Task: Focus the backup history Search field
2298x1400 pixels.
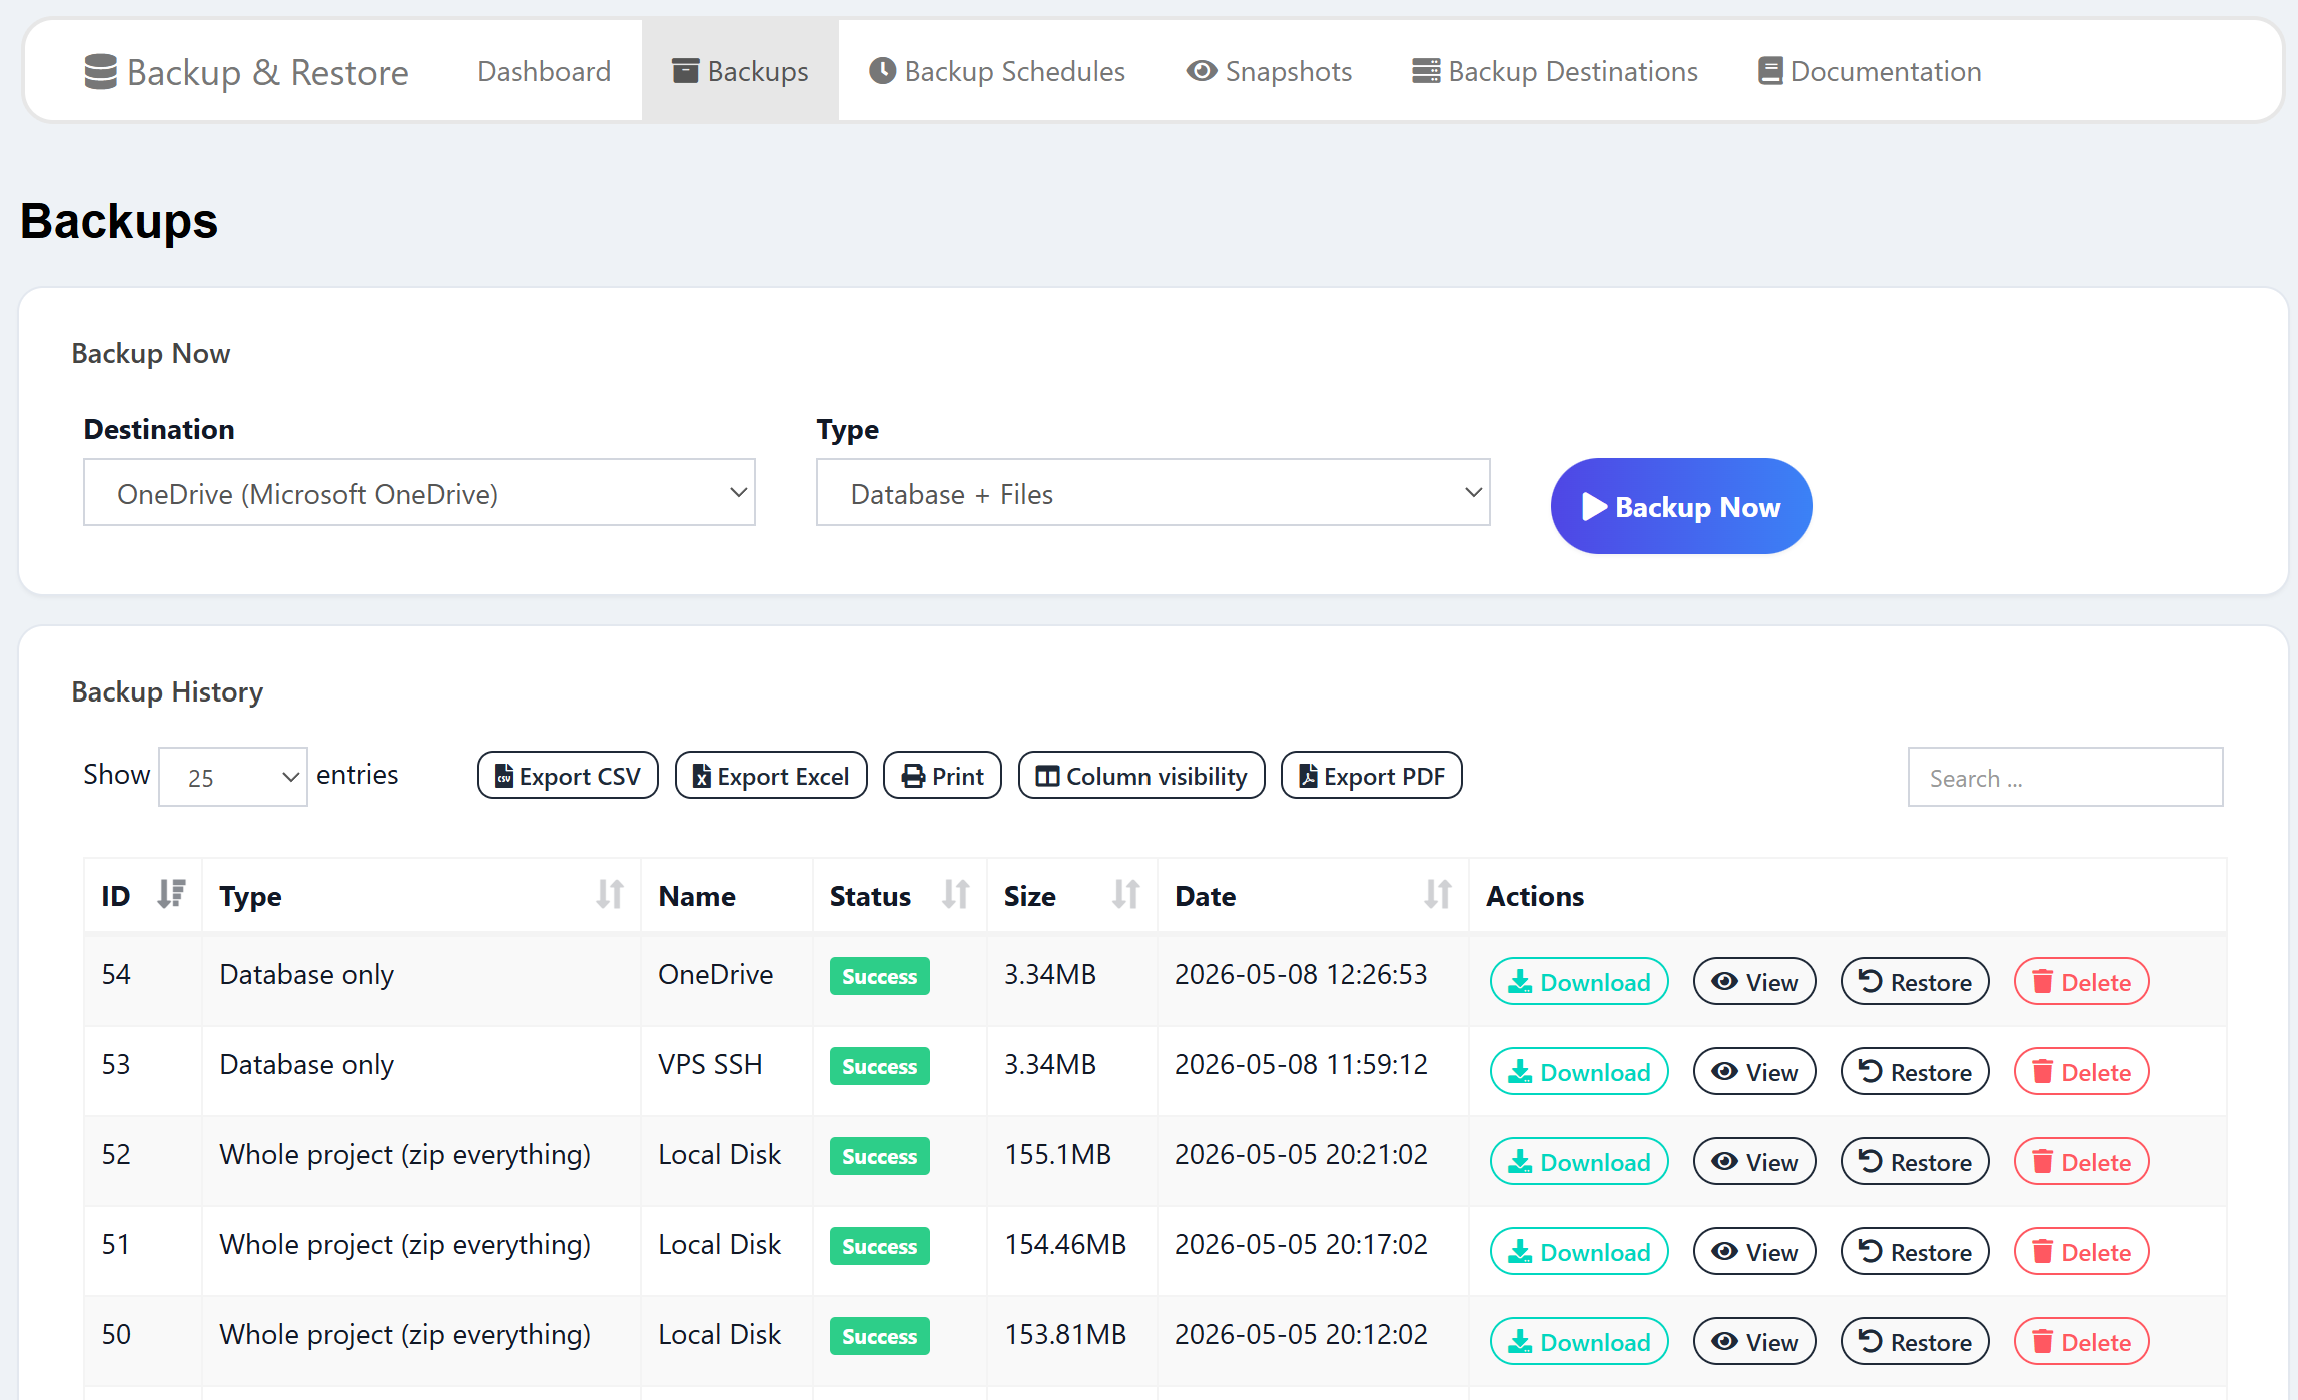Action: point(2066,777)
